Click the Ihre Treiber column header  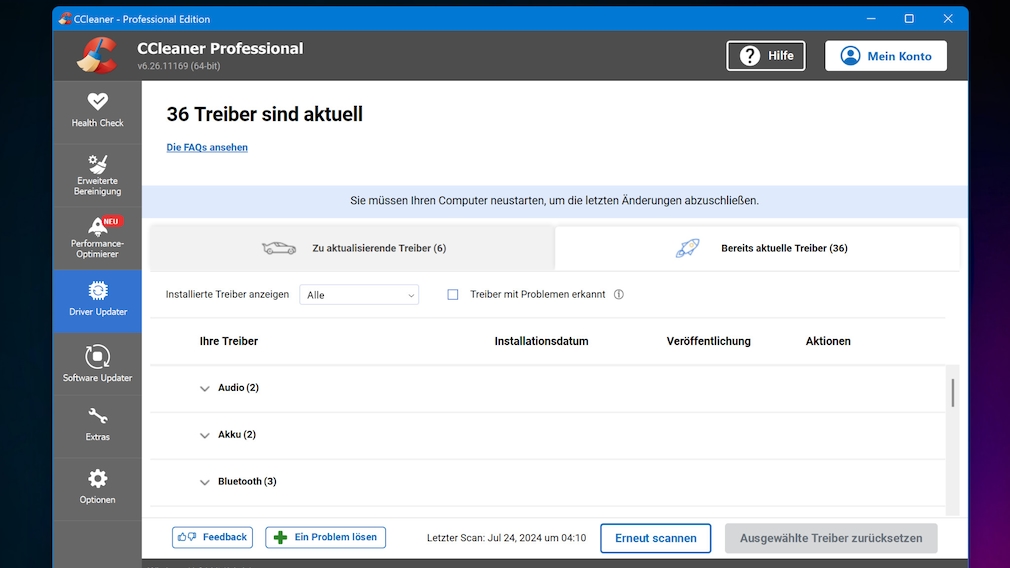[x=229, y=341]
